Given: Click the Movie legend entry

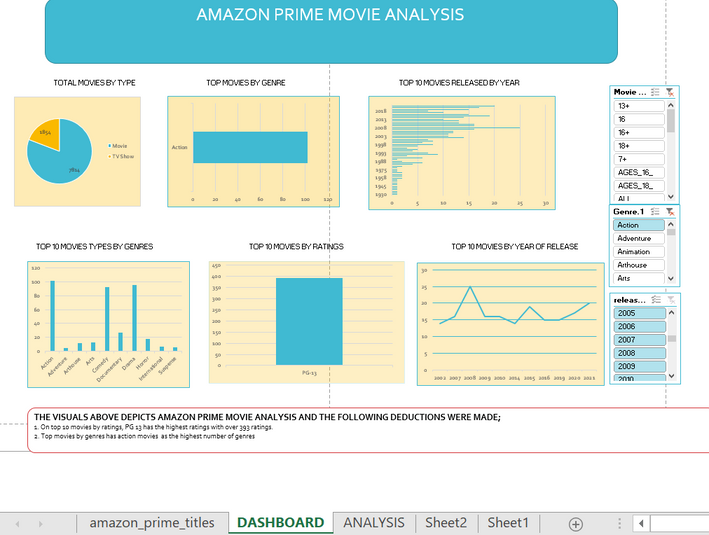Looking at the screenshot, I should [x=118, y=146].
